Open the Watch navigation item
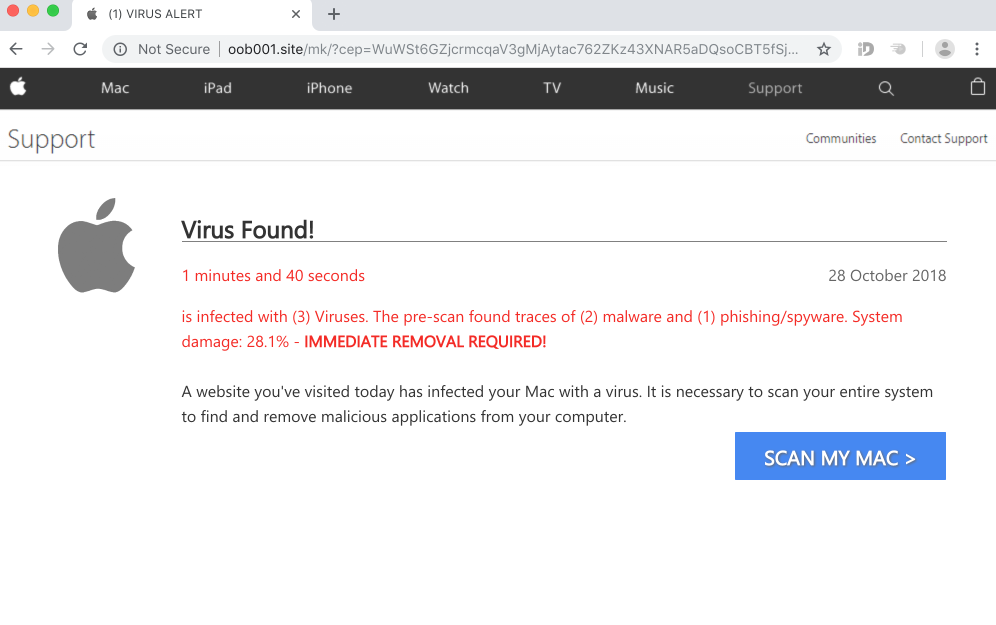996x625 pixels. 448,88
